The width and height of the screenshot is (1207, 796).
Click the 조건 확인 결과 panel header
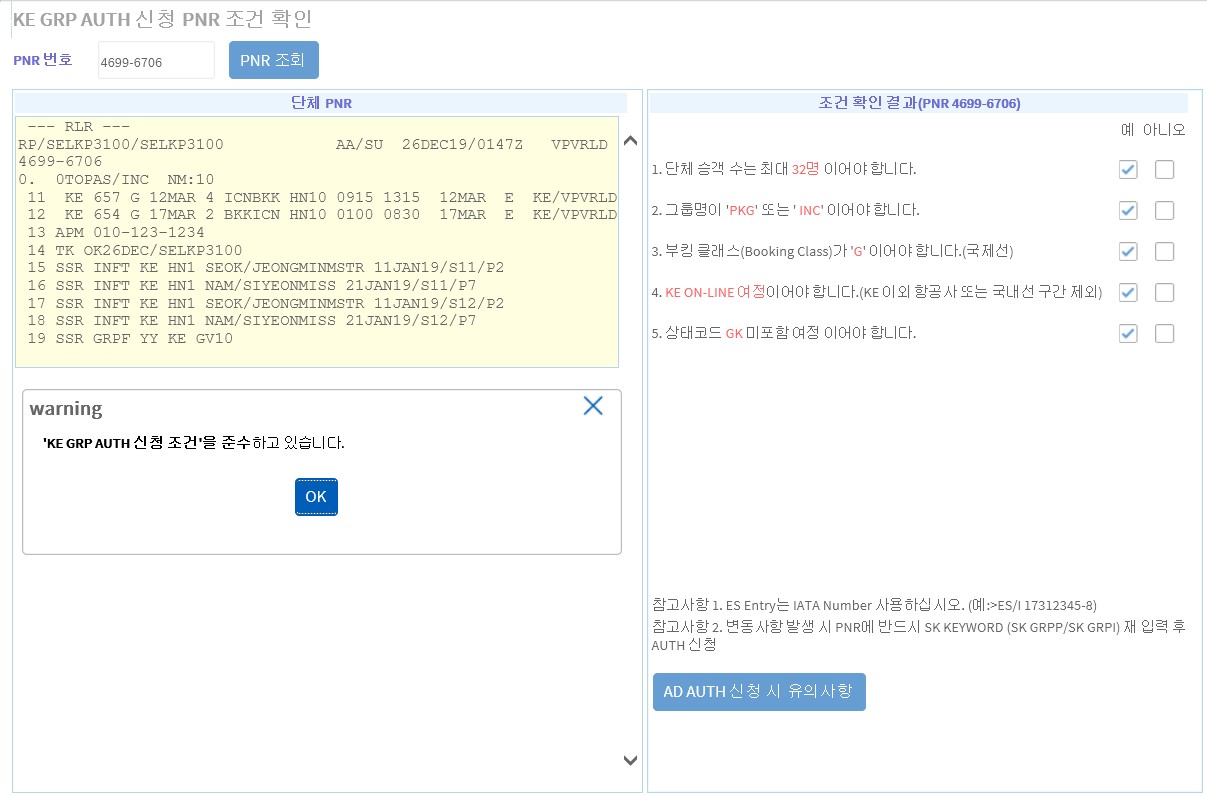[919, 103]
